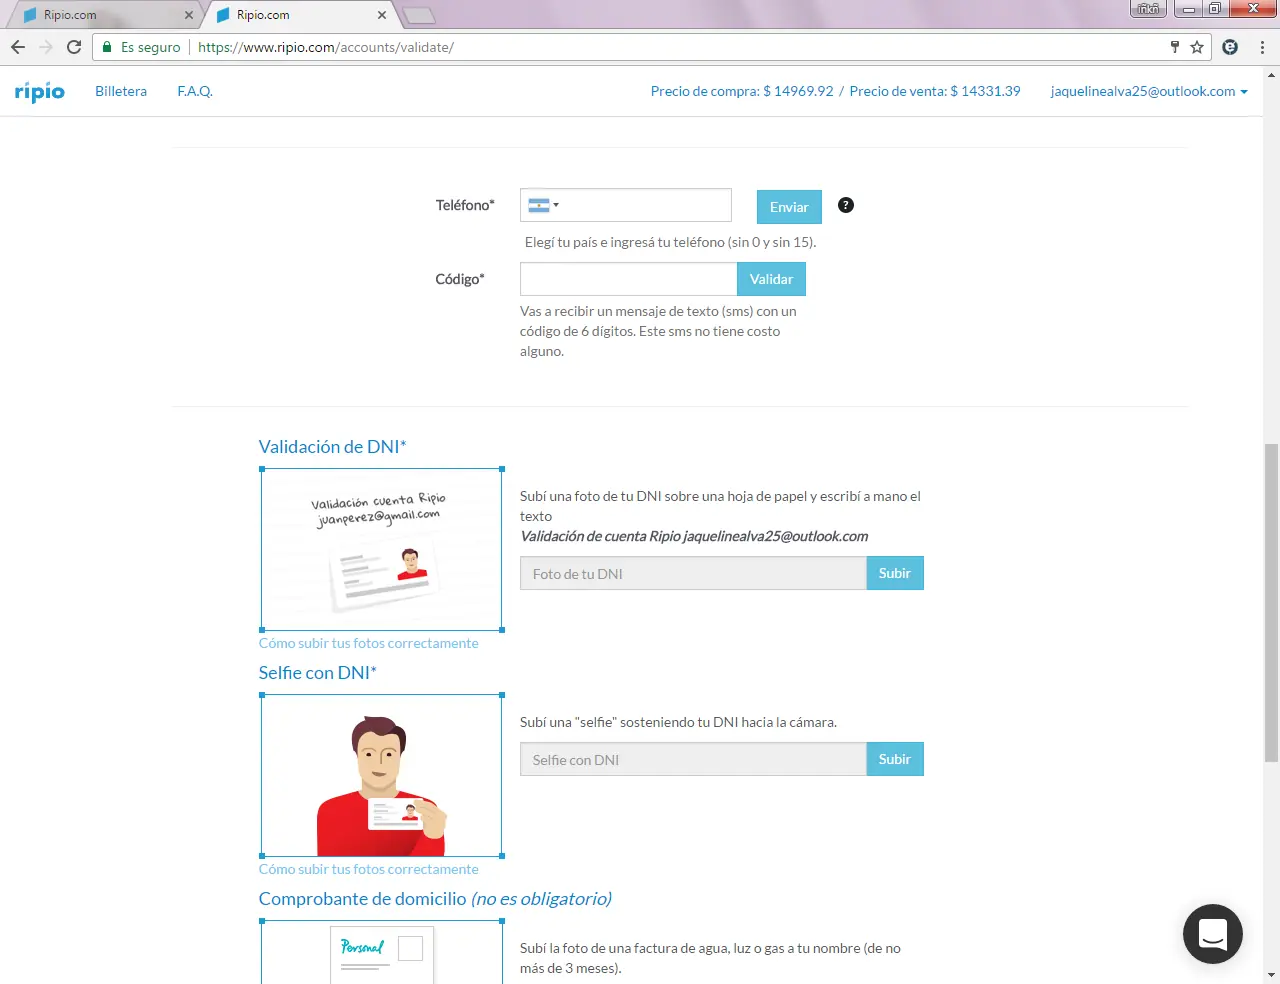This screenshot has width=1280, height=984.
Task: Click the Validación de DNI heading
Action: (332, 447)
